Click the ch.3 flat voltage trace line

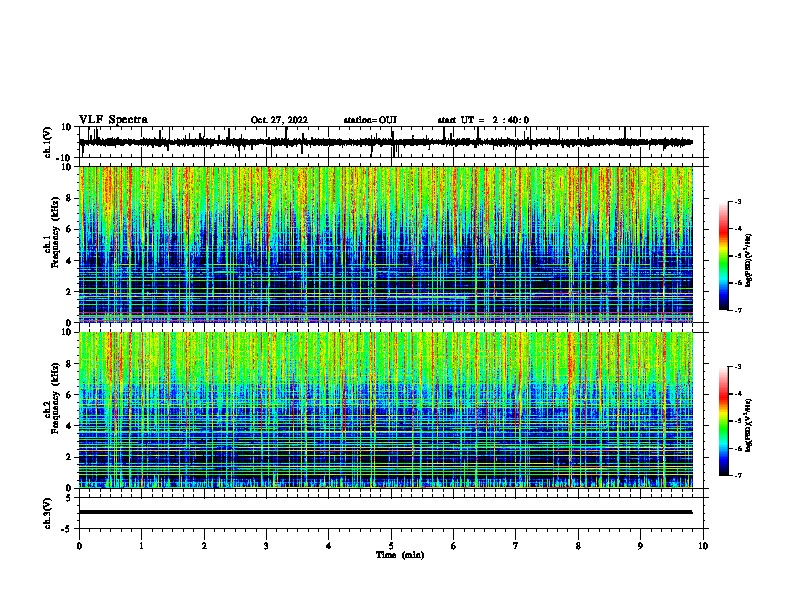pos(386,512)
